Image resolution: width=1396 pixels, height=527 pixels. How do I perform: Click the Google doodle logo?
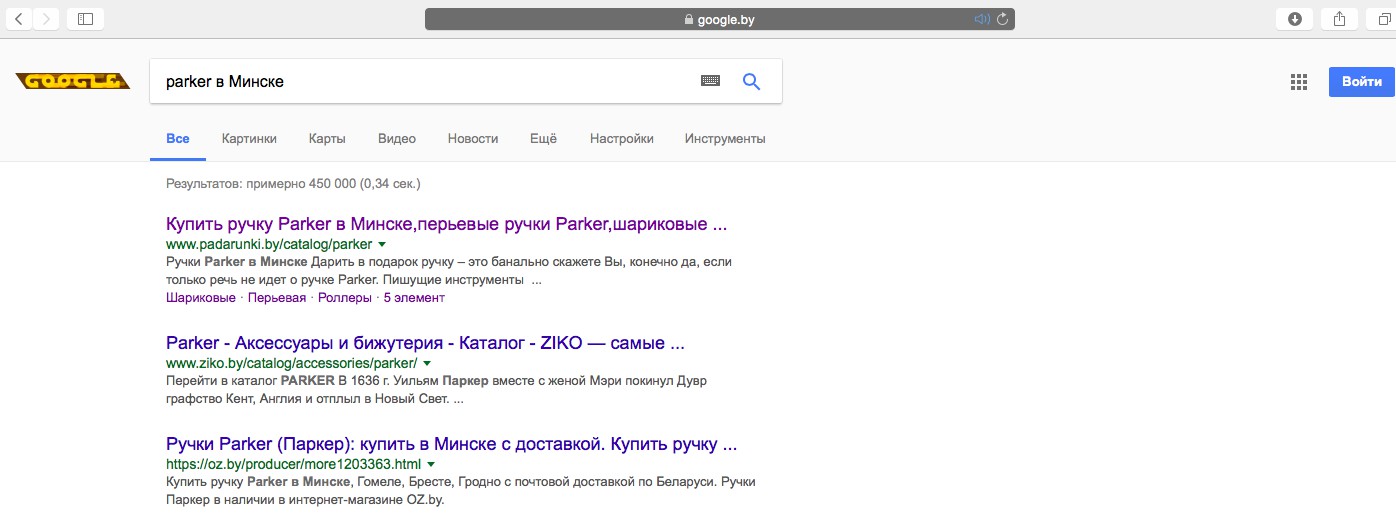tap(73, 81)
